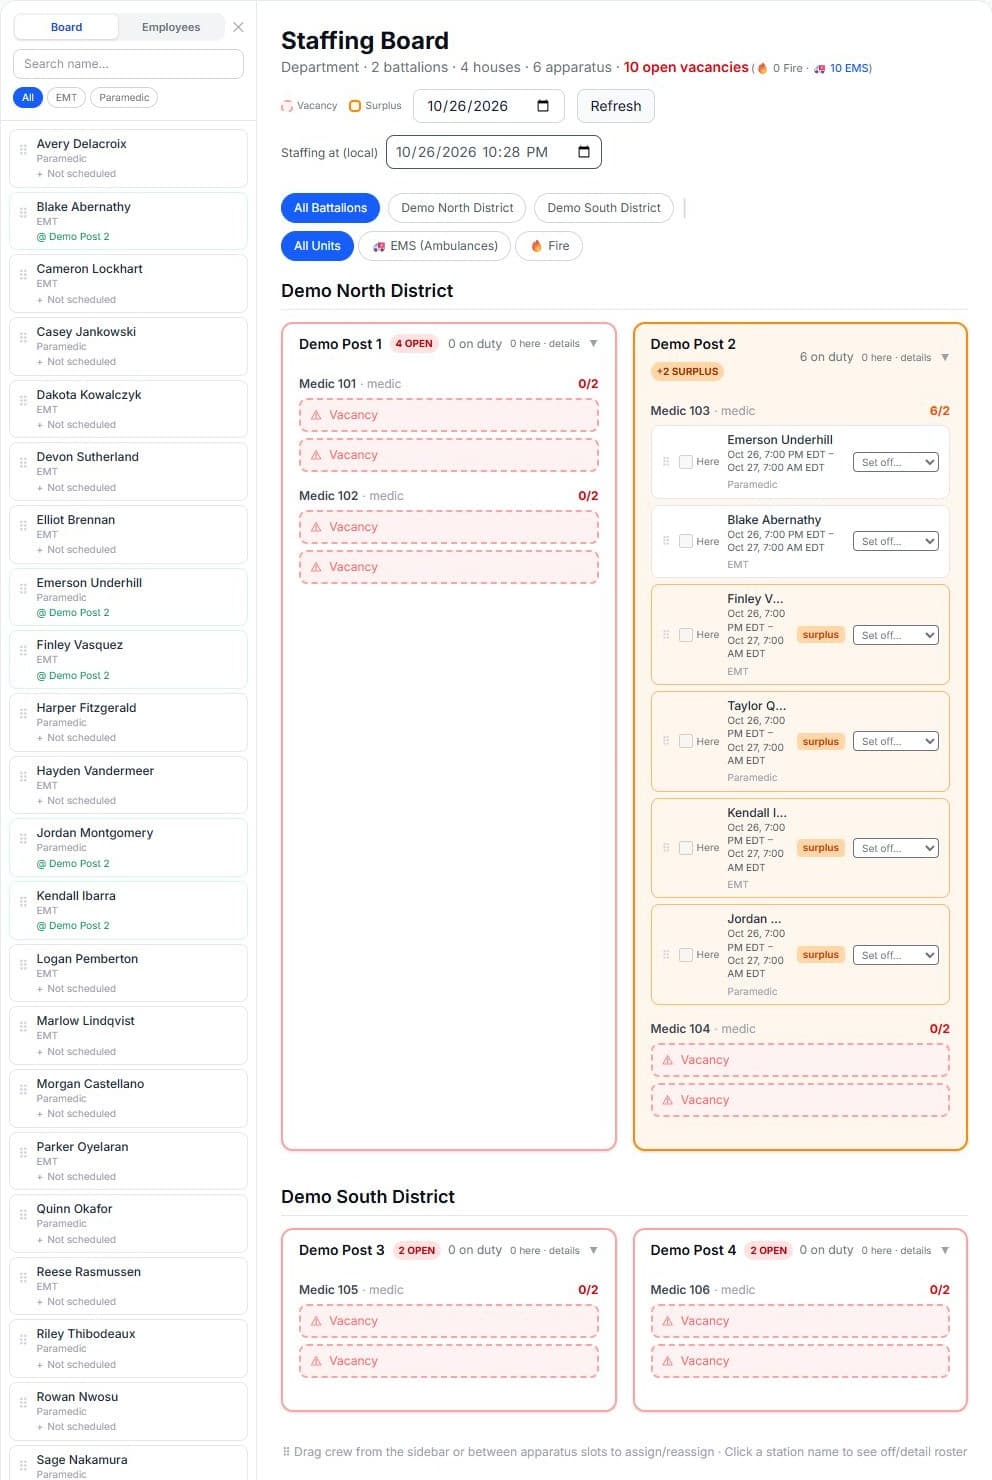Click drag handle icon for Marlow Lindqvist
The height and width of the screenshot is (1480, 992).
click(23, 1027)
